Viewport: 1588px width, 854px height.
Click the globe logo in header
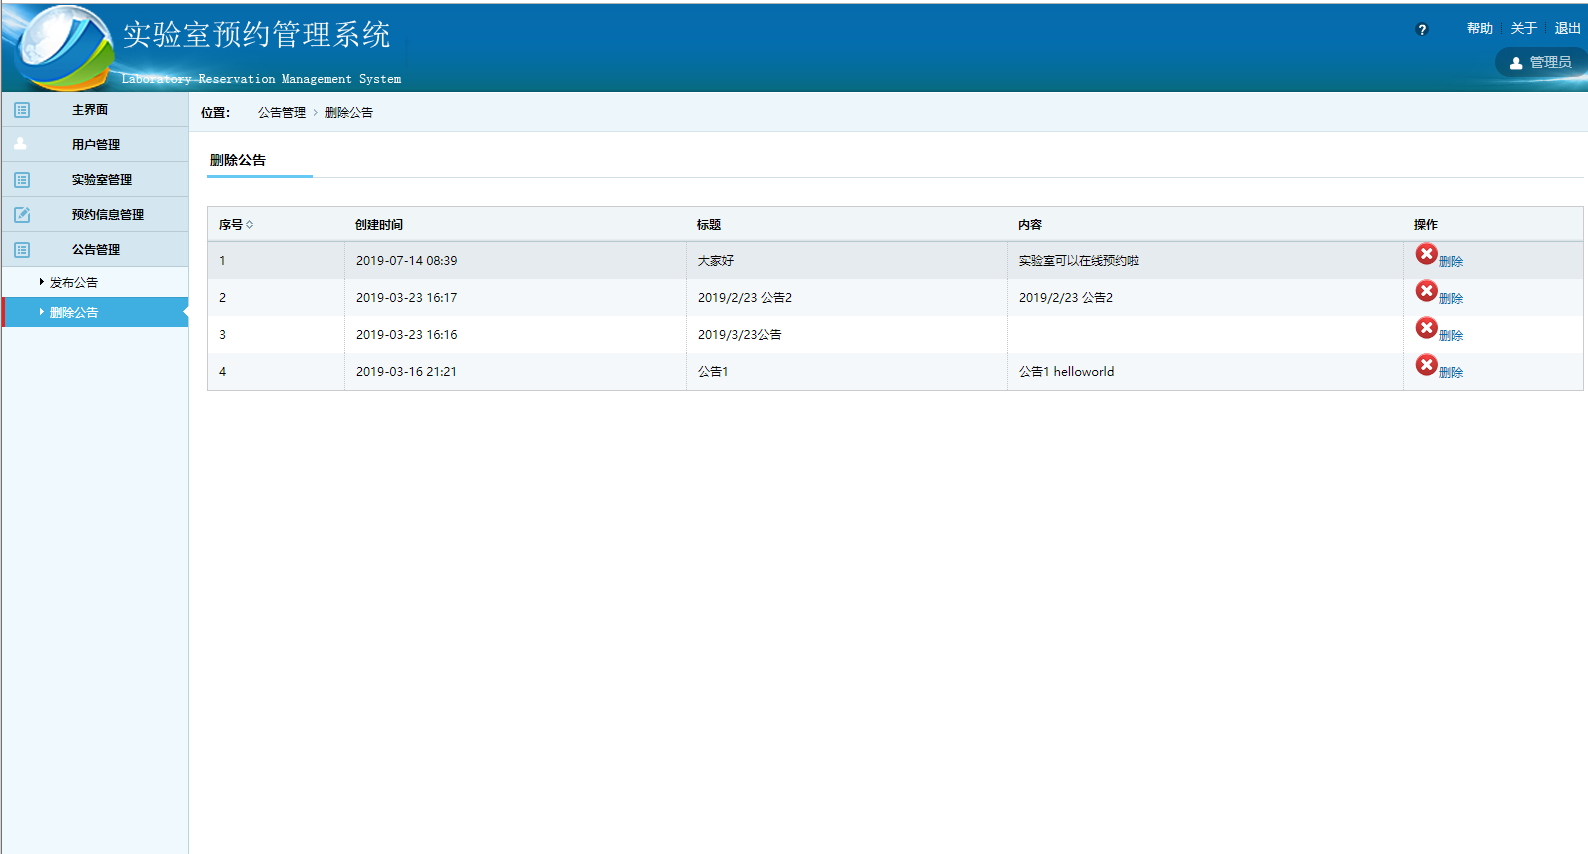tap(58, 45)
